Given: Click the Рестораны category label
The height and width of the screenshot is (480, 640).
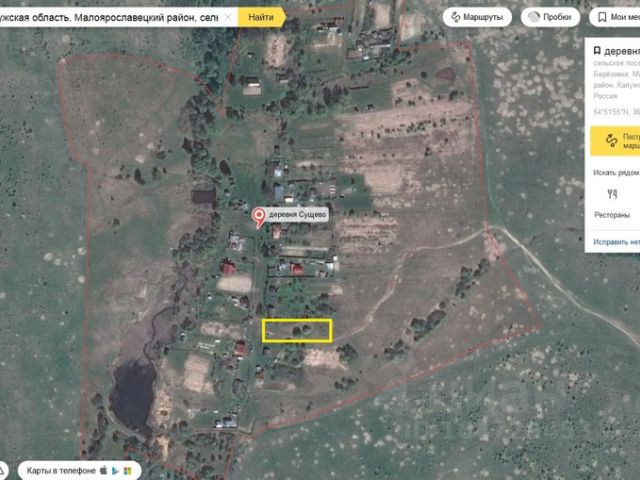Looking at the screenshot, I should click(612, 215).
